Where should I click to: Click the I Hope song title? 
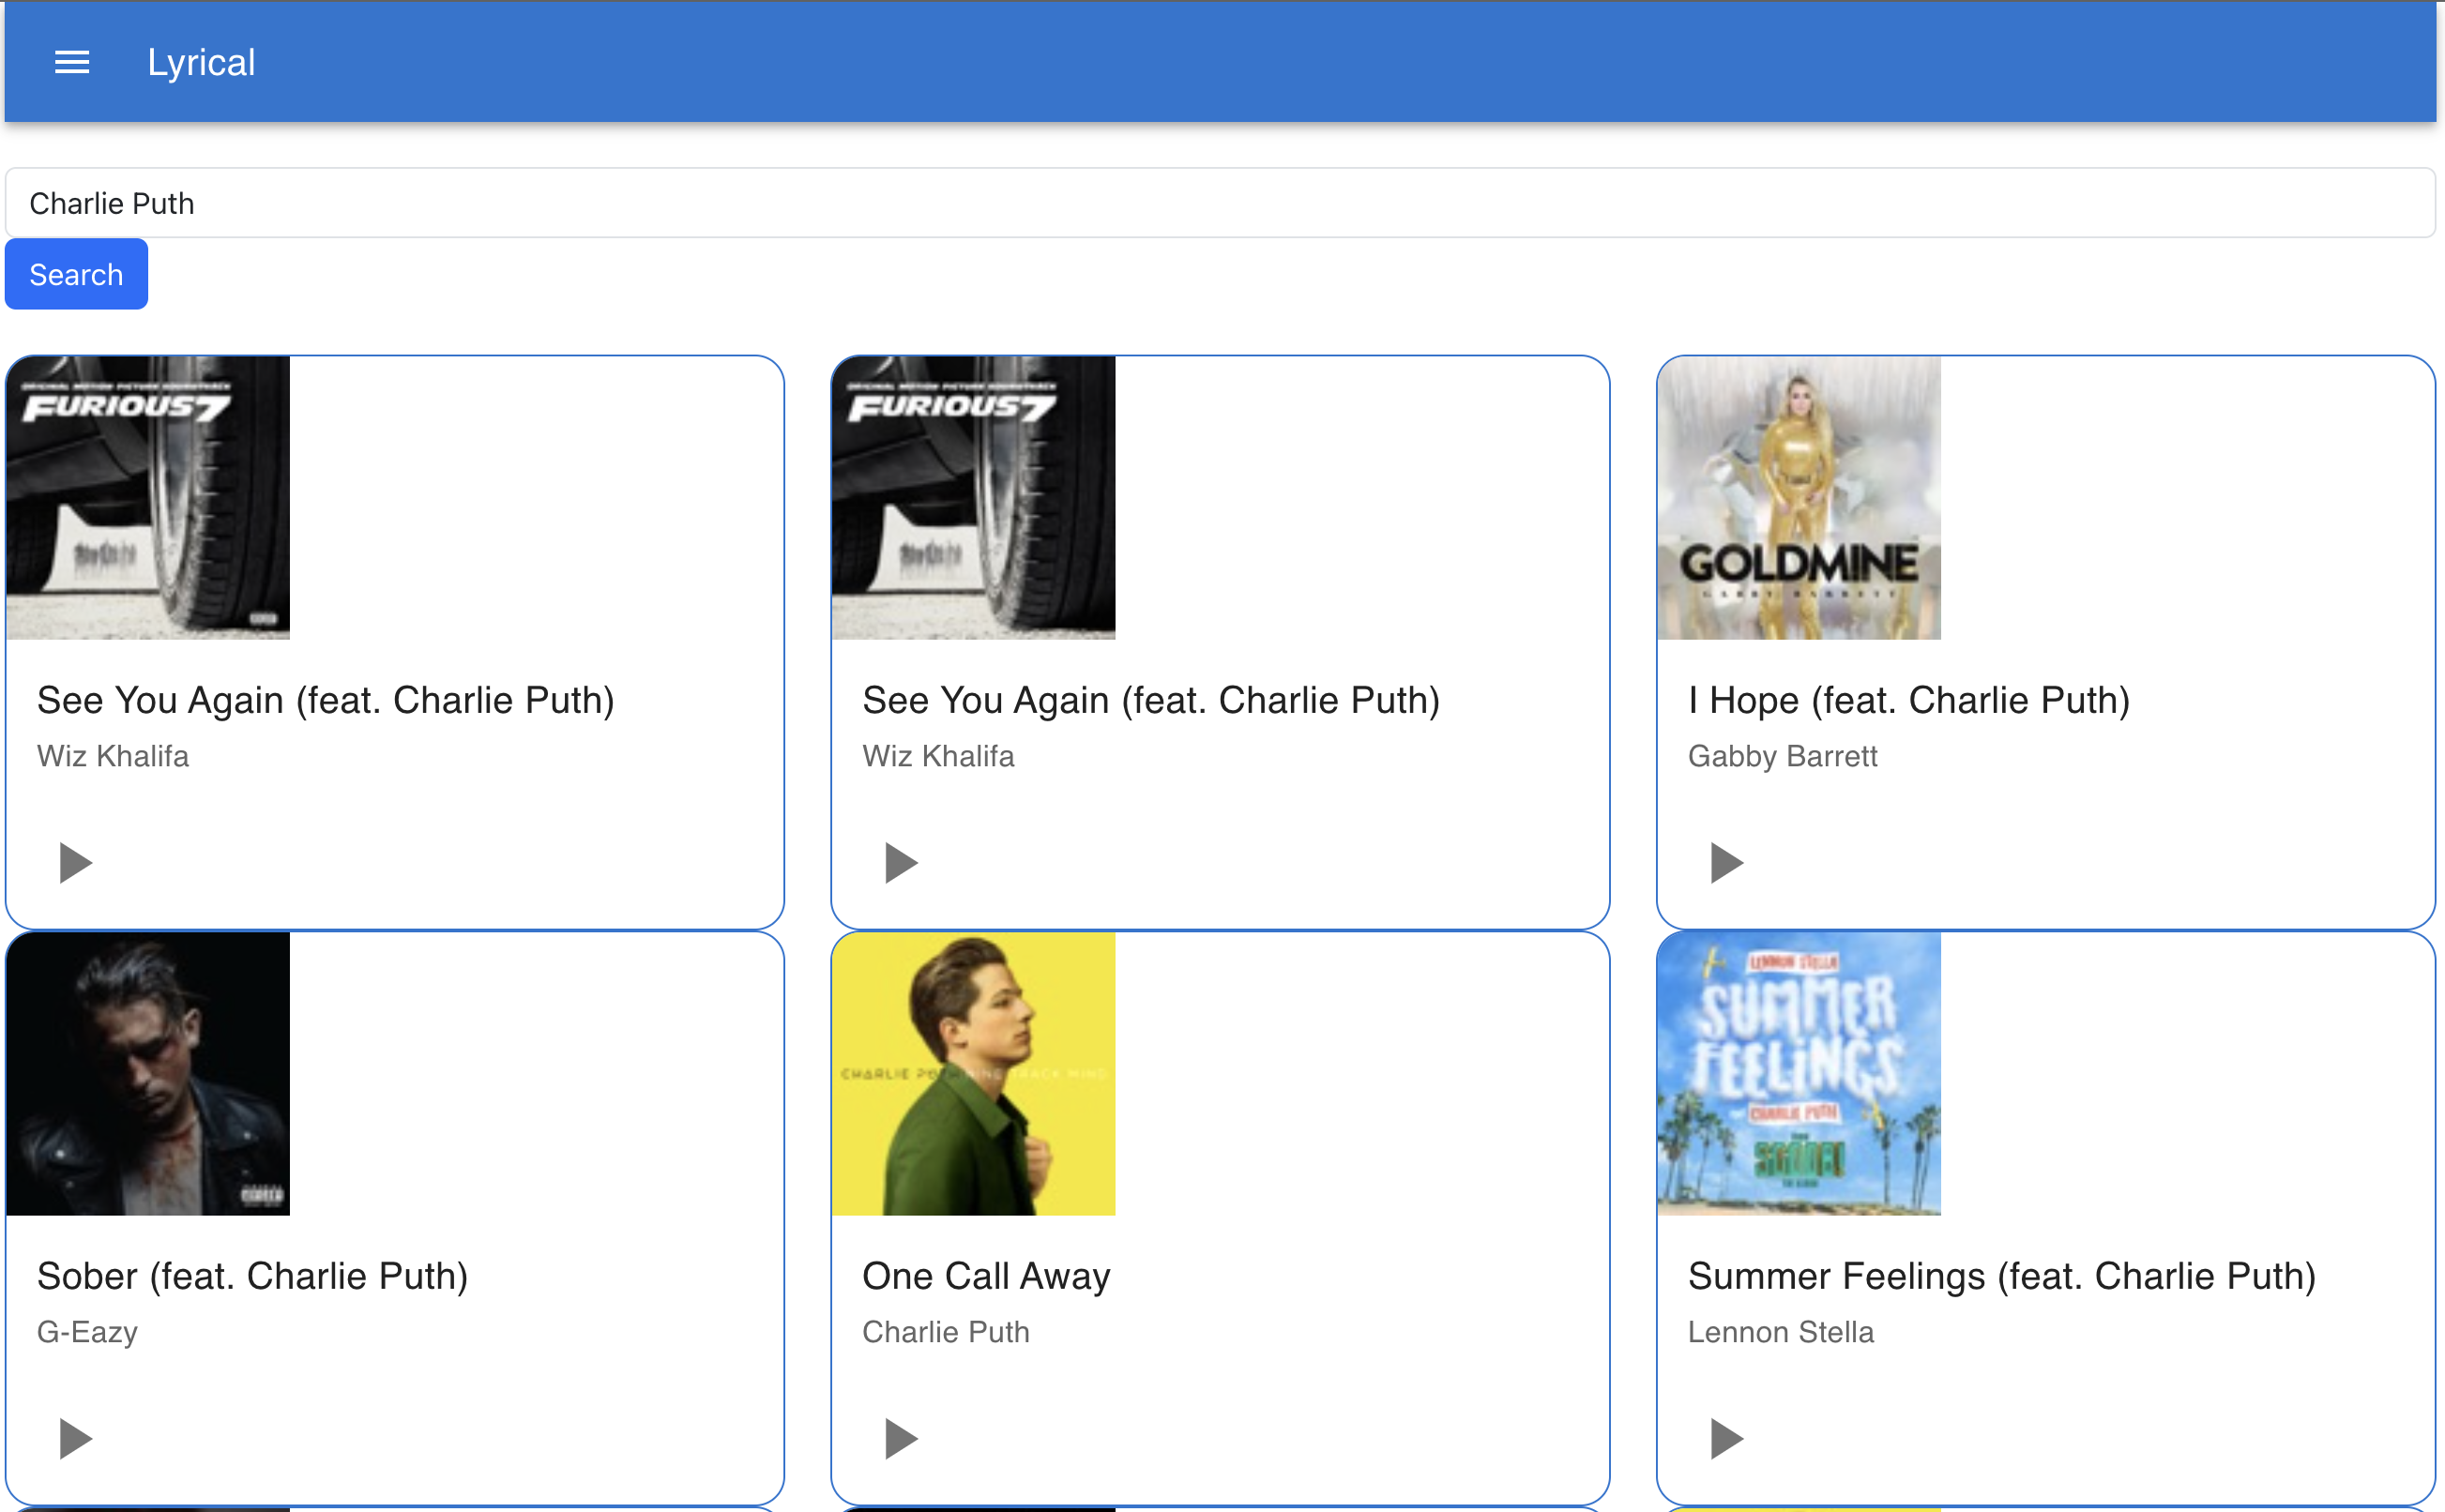[1909, 700]
